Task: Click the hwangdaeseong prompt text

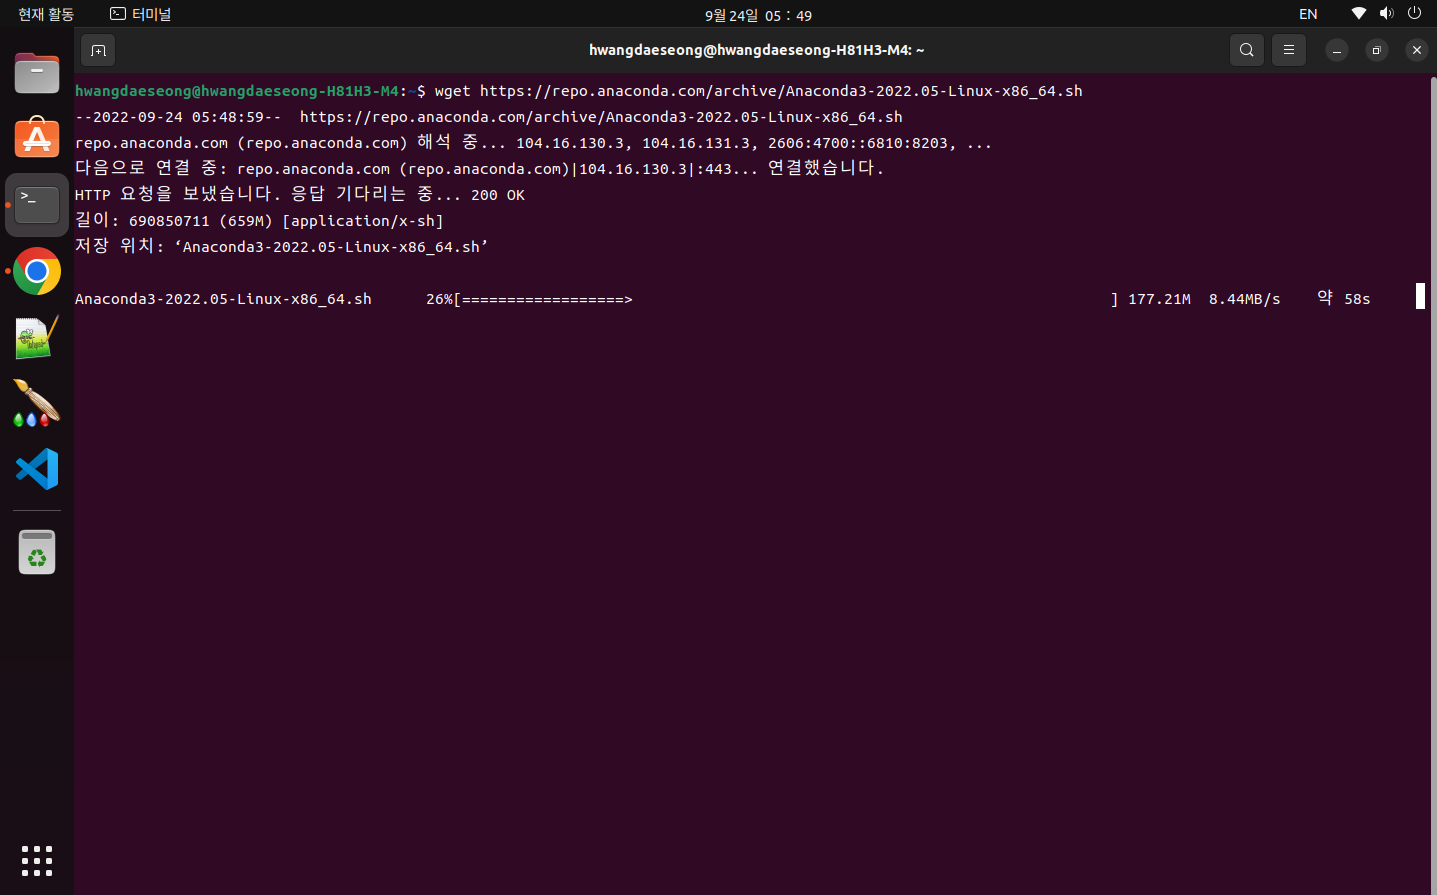Action: coord(237,91)
